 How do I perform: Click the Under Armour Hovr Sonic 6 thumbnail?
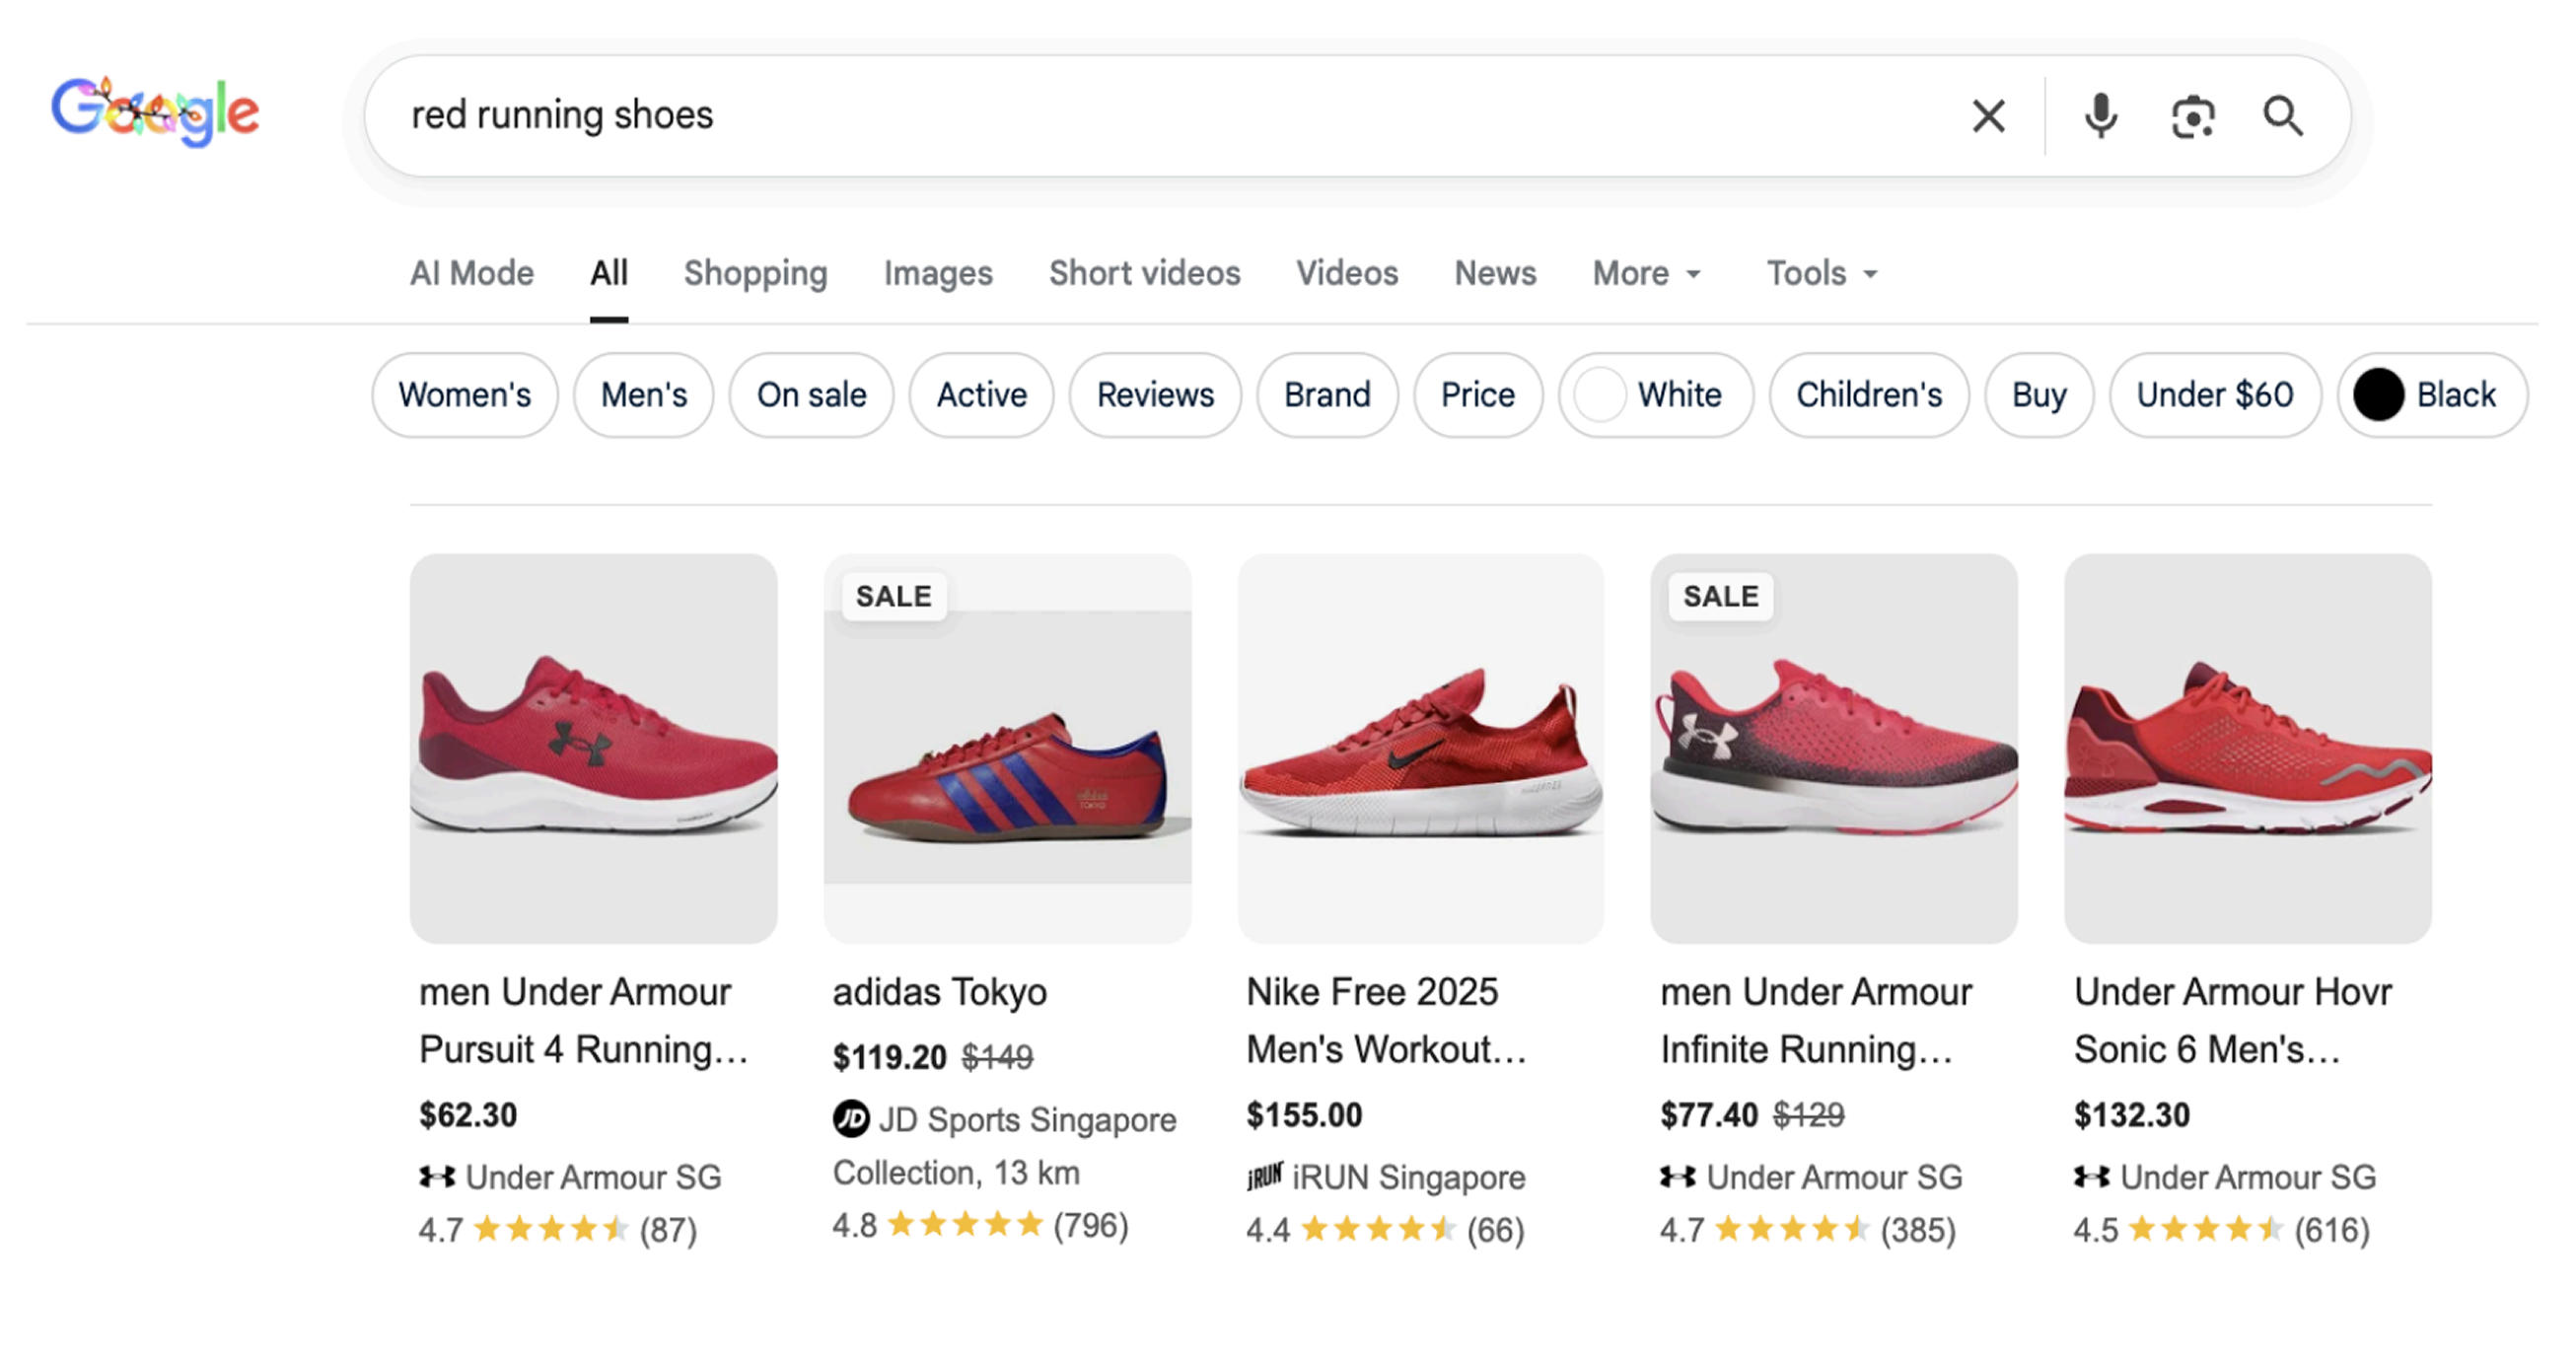(2247, 748)
